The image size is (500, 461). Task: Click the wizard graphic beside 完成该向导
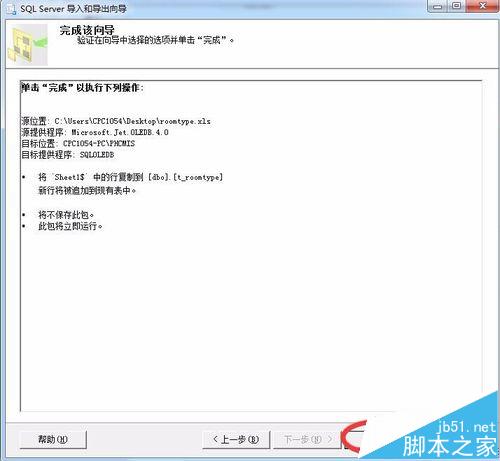pyautogui.click(x=28, y=44)
